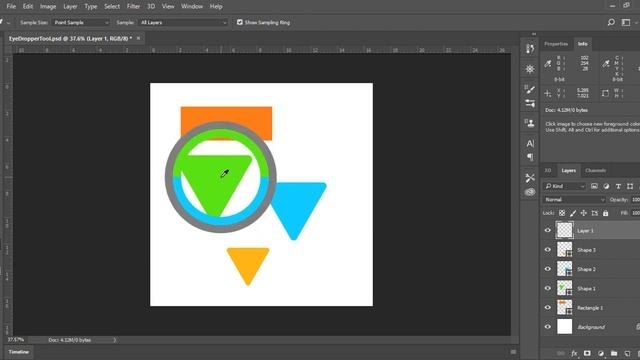Click the search magnifier icon

611,22
